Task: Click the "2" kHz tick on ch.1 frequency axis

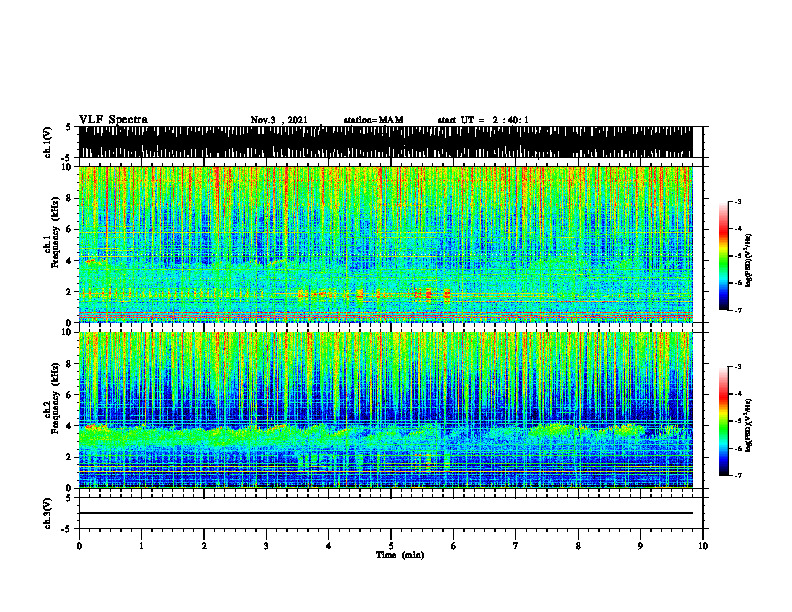Action: point(69,292)
